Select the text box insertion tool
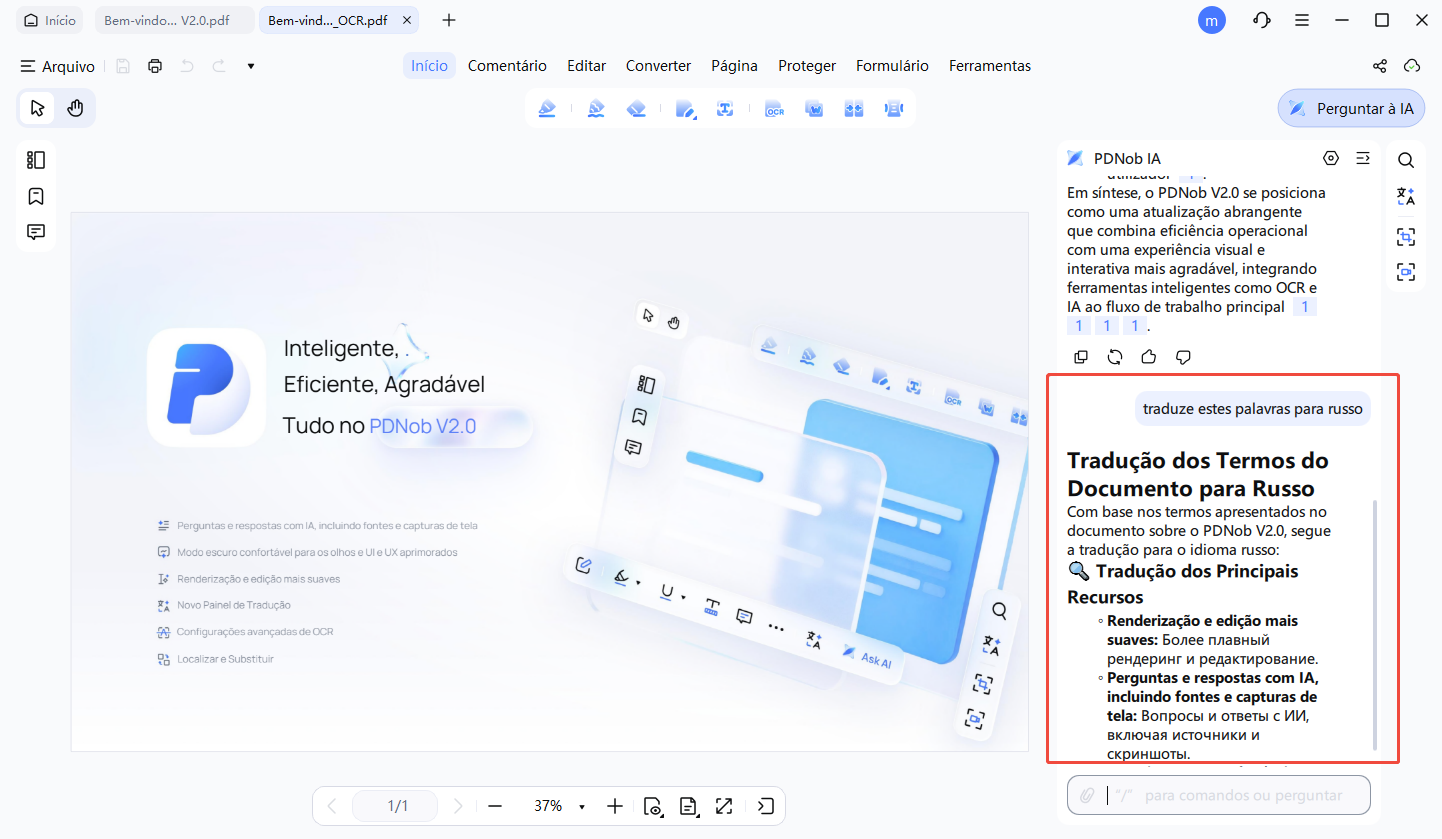 click(x=727, y=108)
